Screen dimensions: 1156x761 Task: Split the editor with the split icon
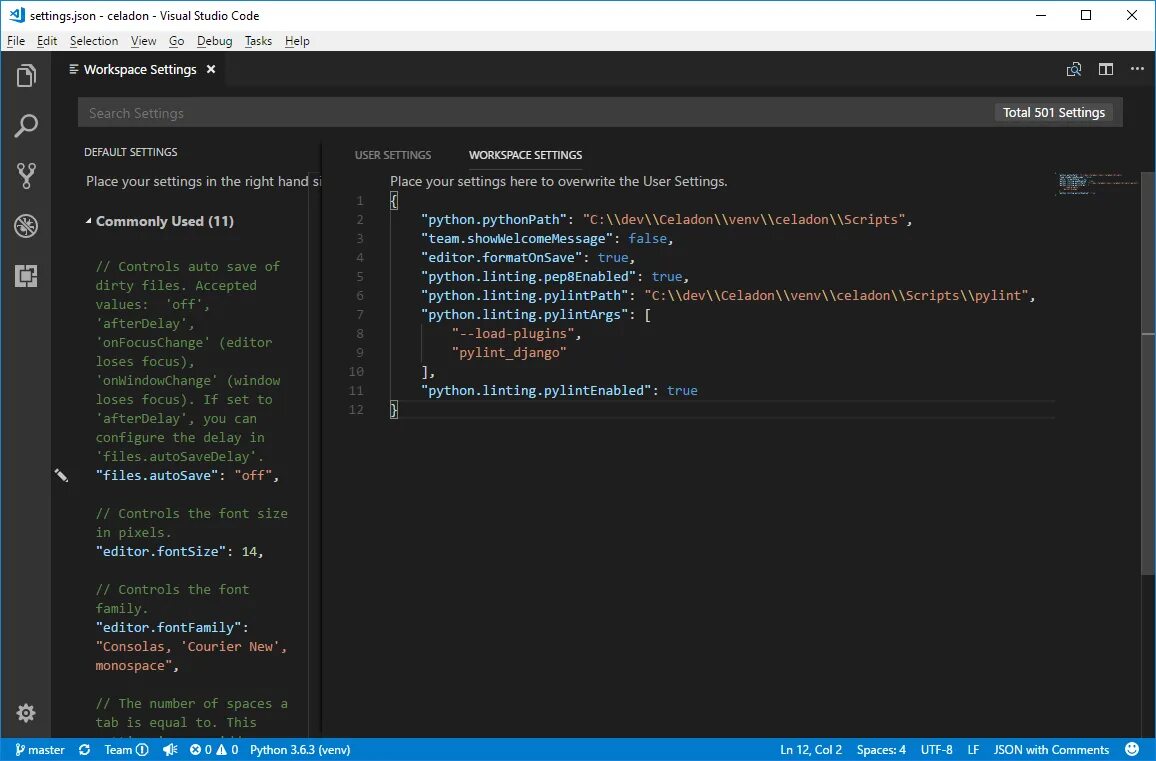coord(1106,69)
